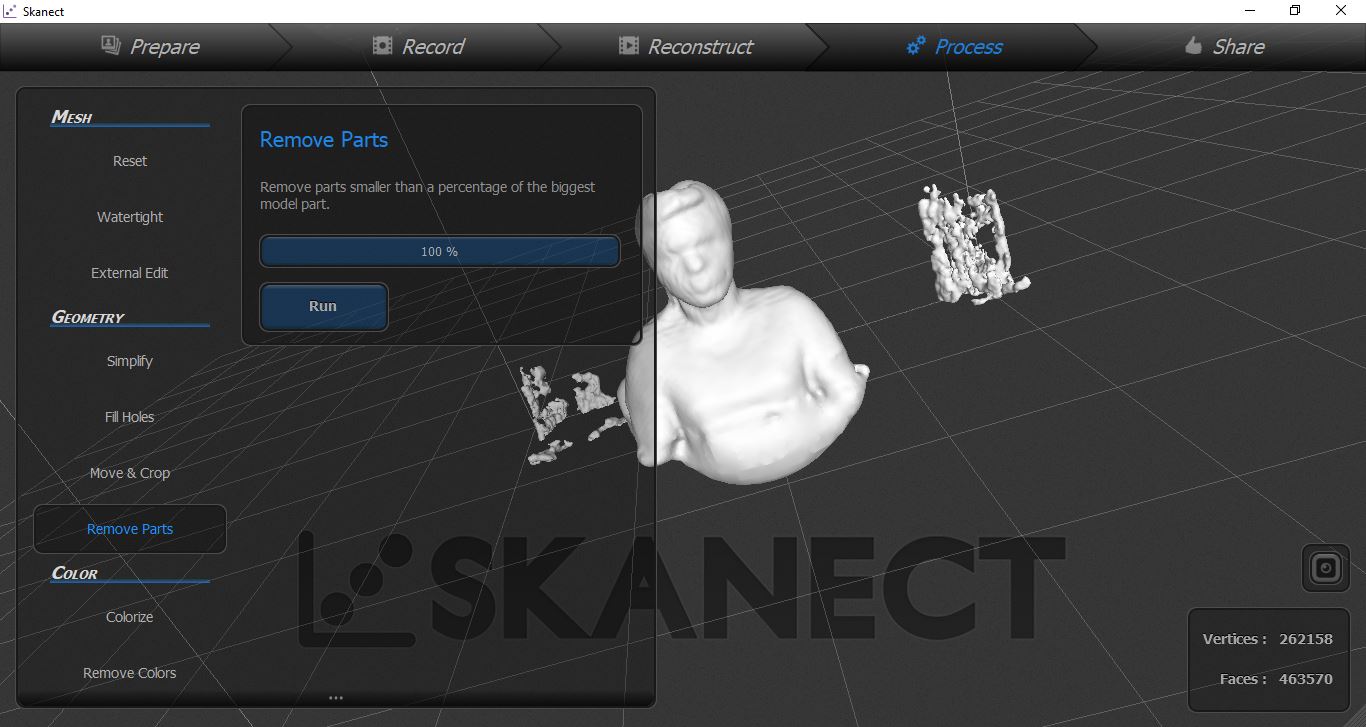1366x727 pixels.
Task: Click the camera view icon button
Action: 1326,568
